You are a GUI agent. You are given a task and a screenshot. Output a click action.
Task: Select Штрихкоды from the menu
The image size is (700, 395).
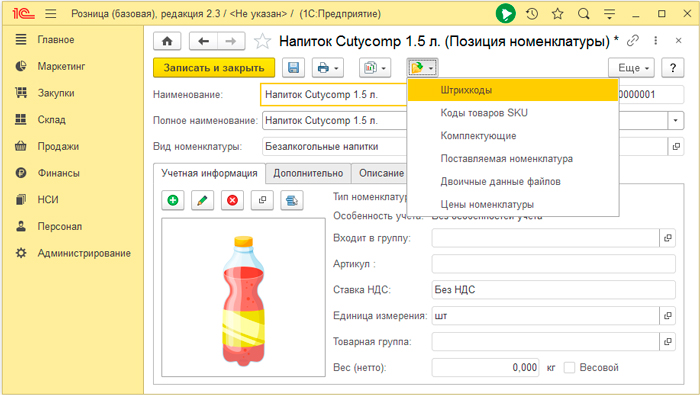(x=513, y=90)
